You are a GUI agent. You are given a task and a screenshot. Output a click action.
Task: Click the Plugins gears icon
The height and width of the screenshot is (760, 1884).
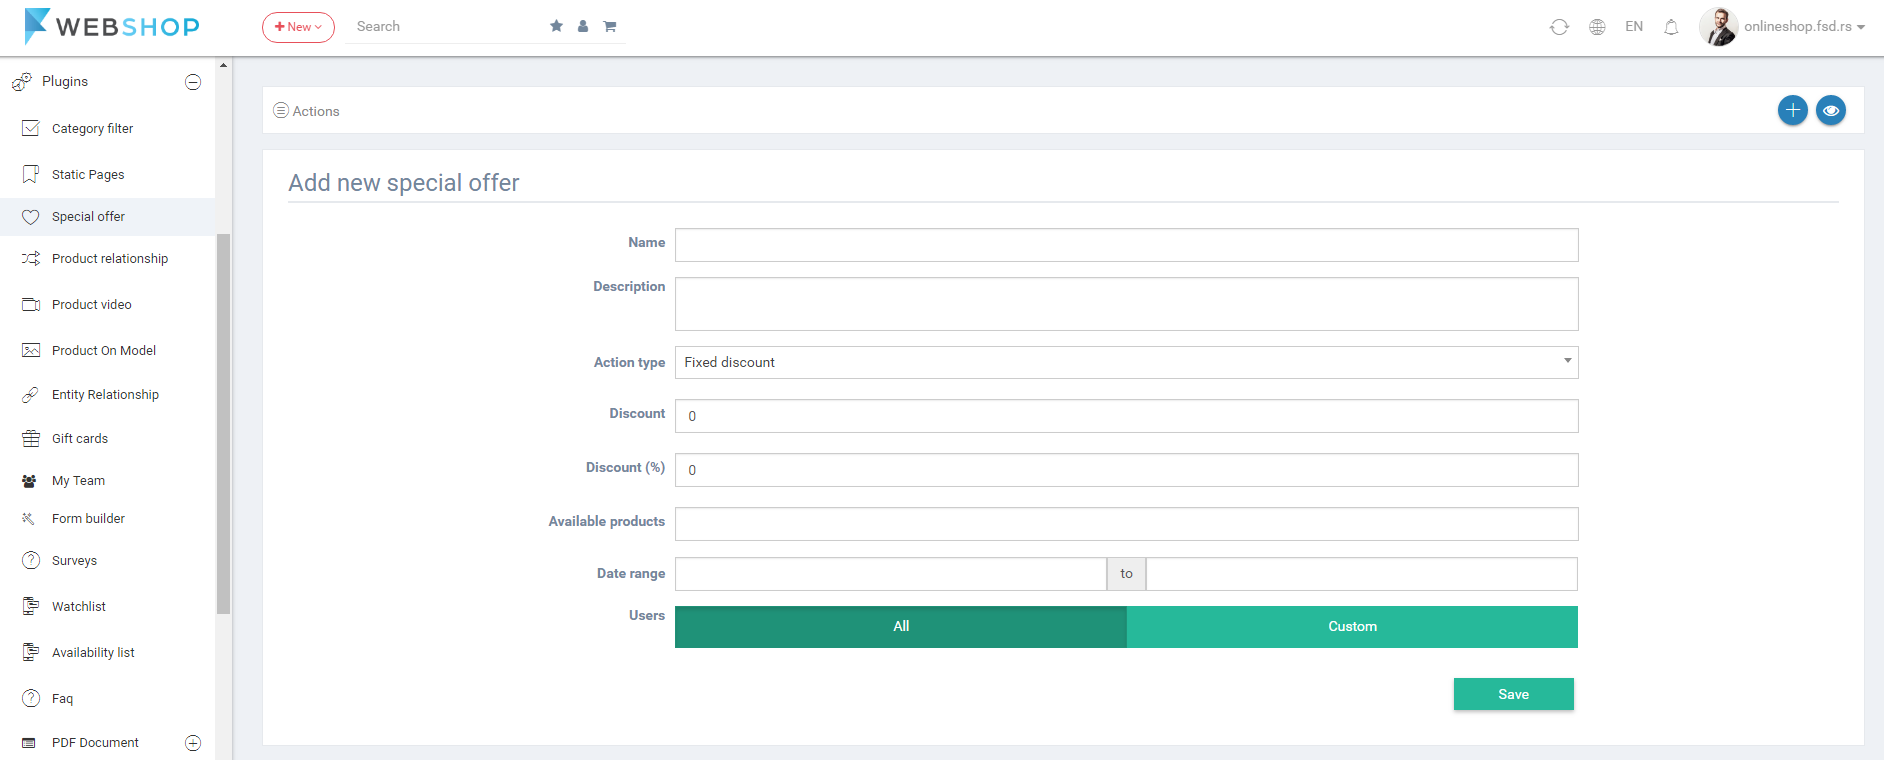point(22,82)
